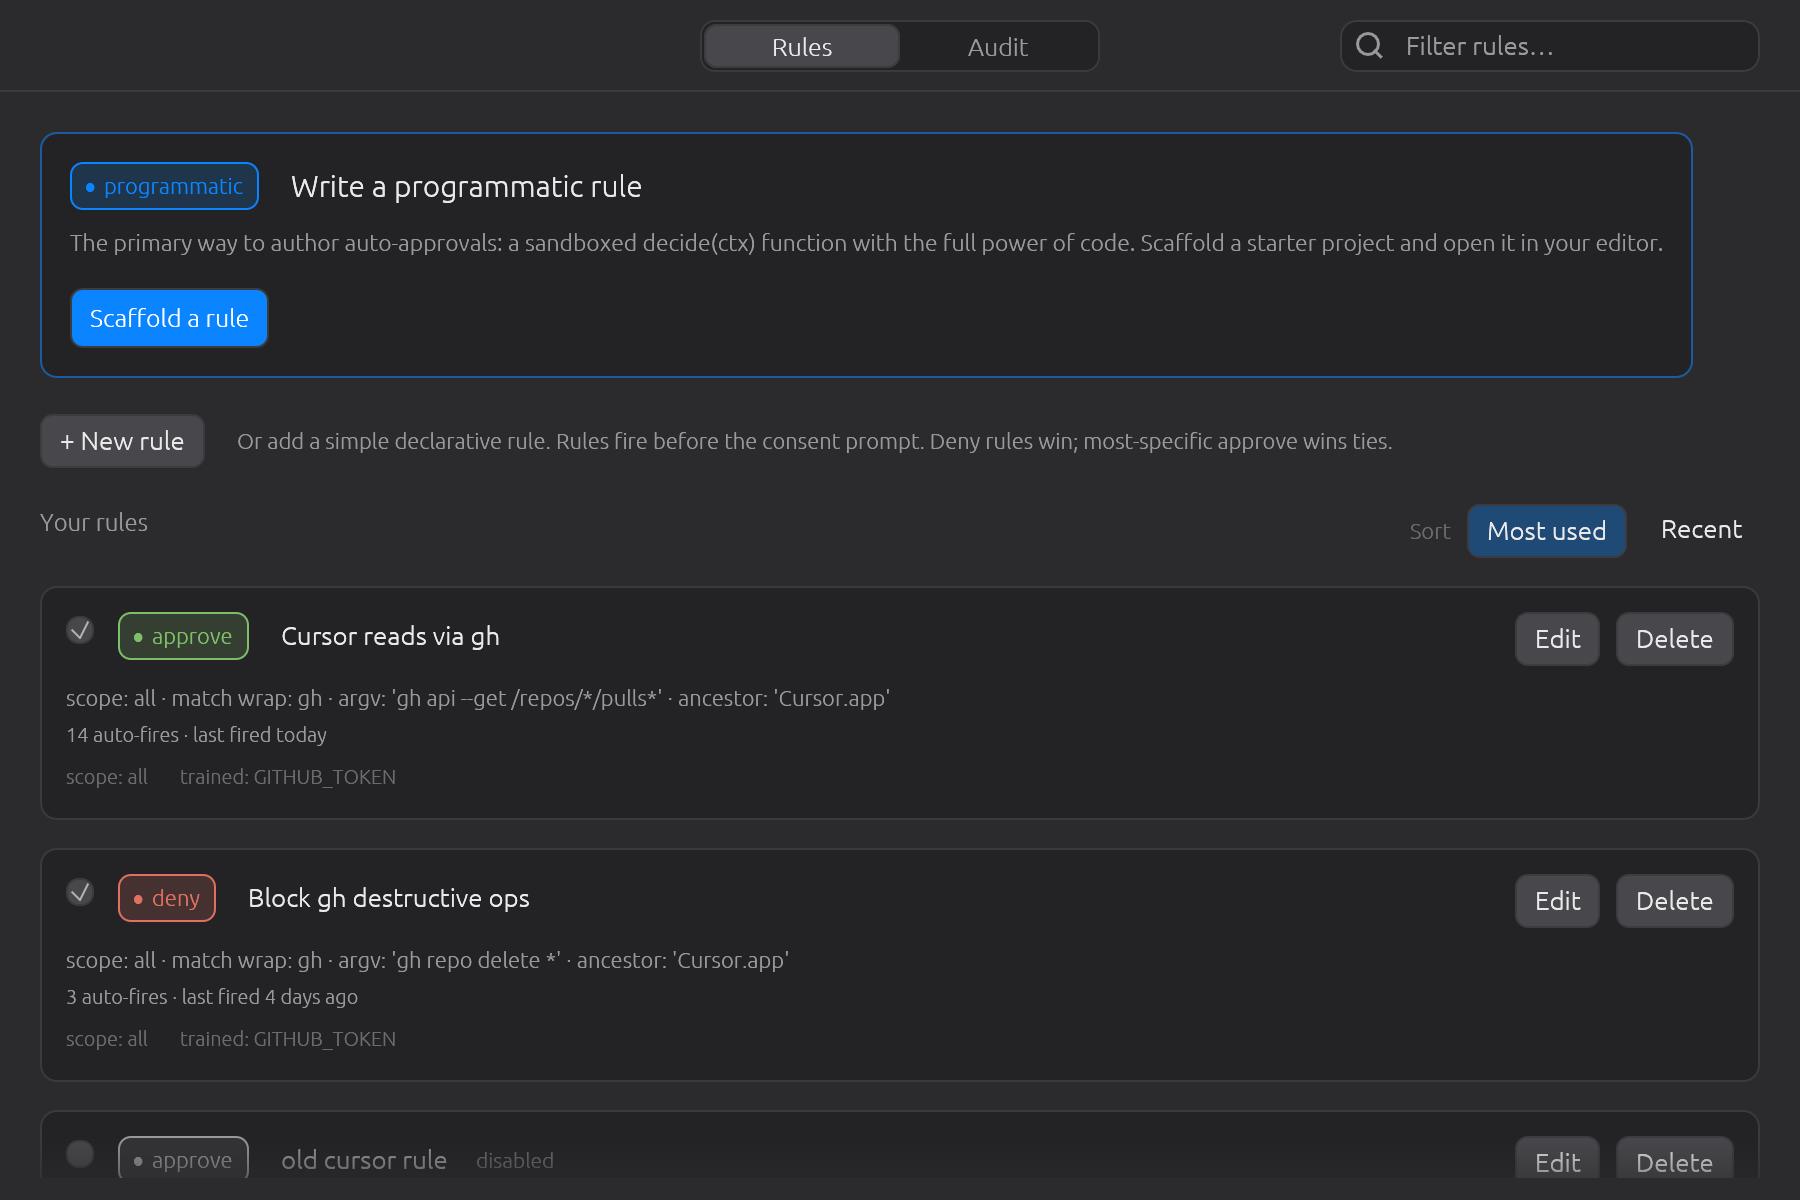
Task: Add a New rule
Action: (x=122, y=441)
